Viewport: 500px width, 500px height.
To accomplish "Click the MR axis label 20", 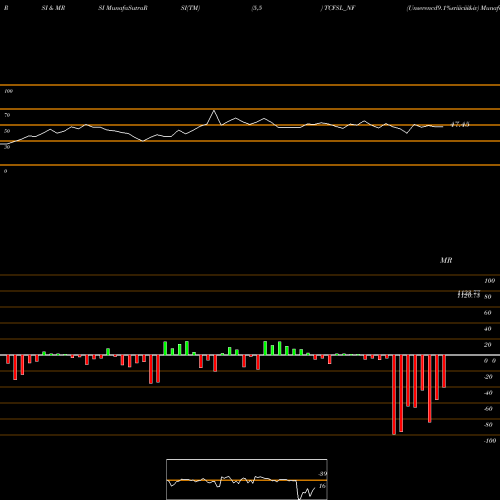I will (488, 345).
